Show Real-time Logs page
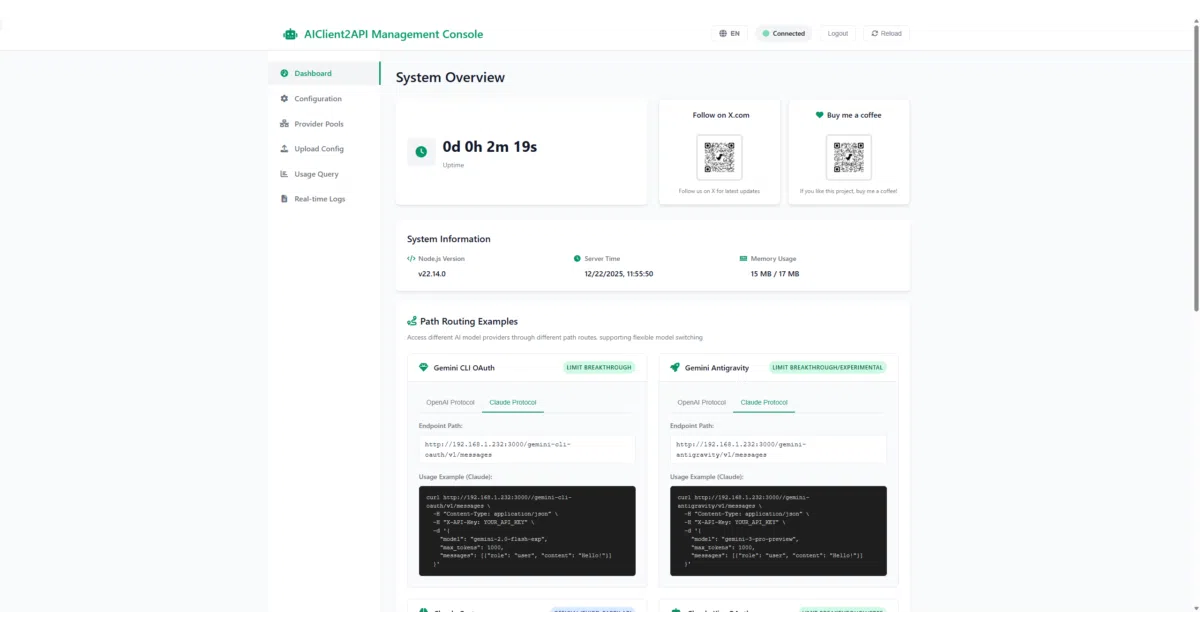 [x=324, y=199]
